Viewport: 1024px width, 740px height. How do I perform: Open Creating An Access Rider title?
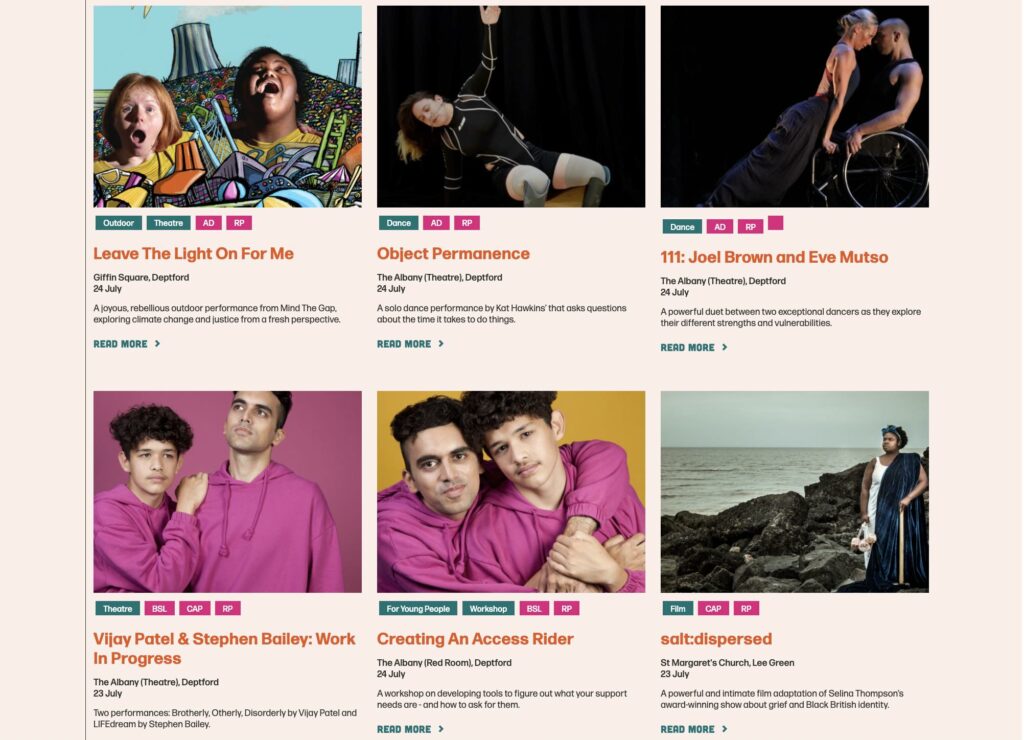coord(475,639)
